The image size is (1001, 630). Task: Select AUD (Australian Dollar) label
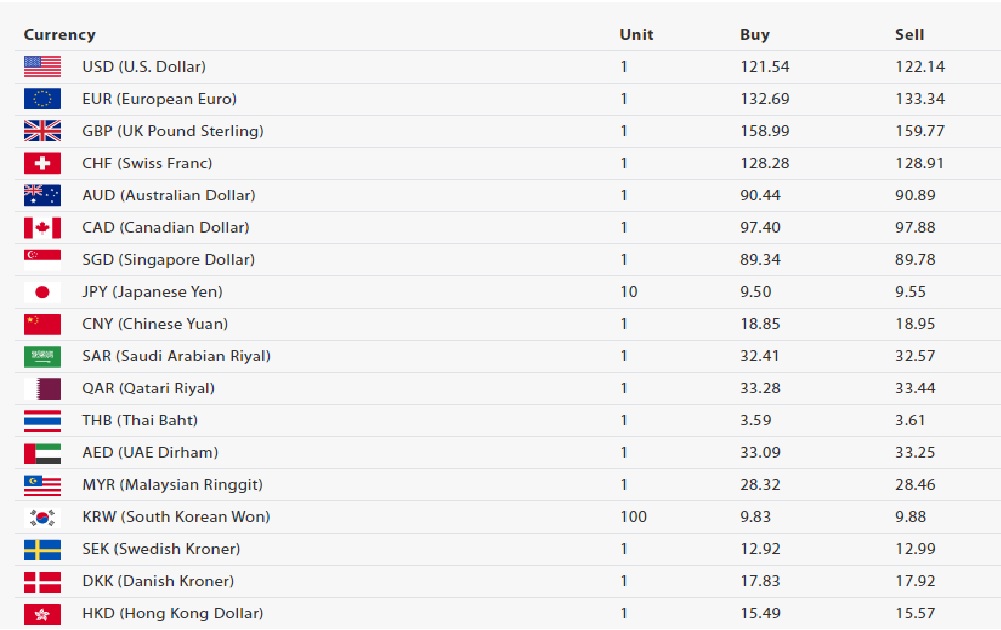(x=169, y=195)
